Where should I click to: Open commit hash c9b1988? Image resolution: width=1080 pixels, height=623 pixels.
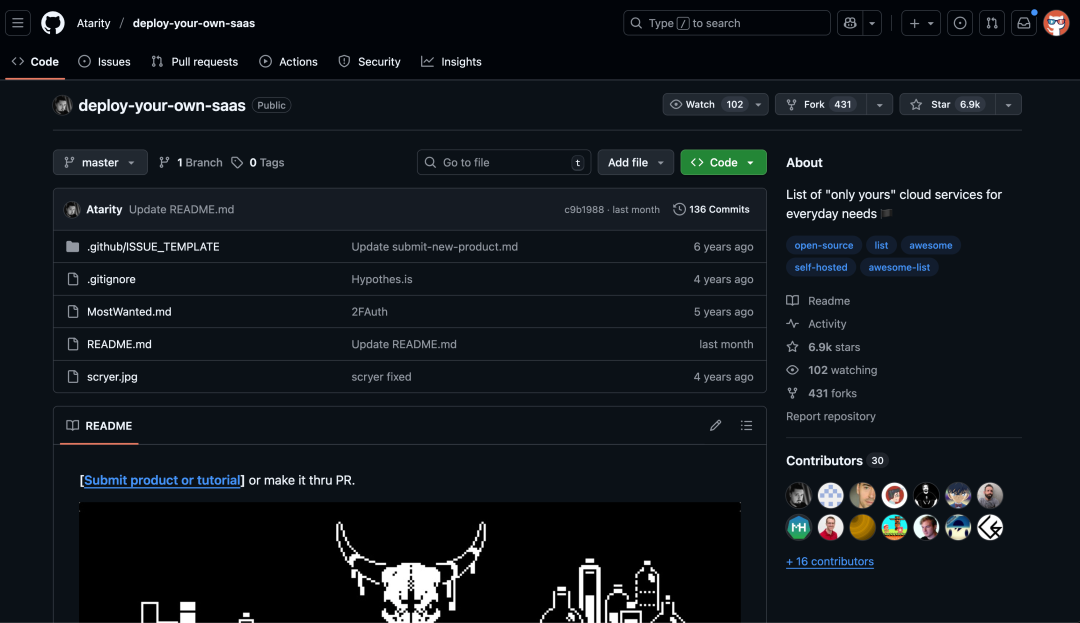584,209
